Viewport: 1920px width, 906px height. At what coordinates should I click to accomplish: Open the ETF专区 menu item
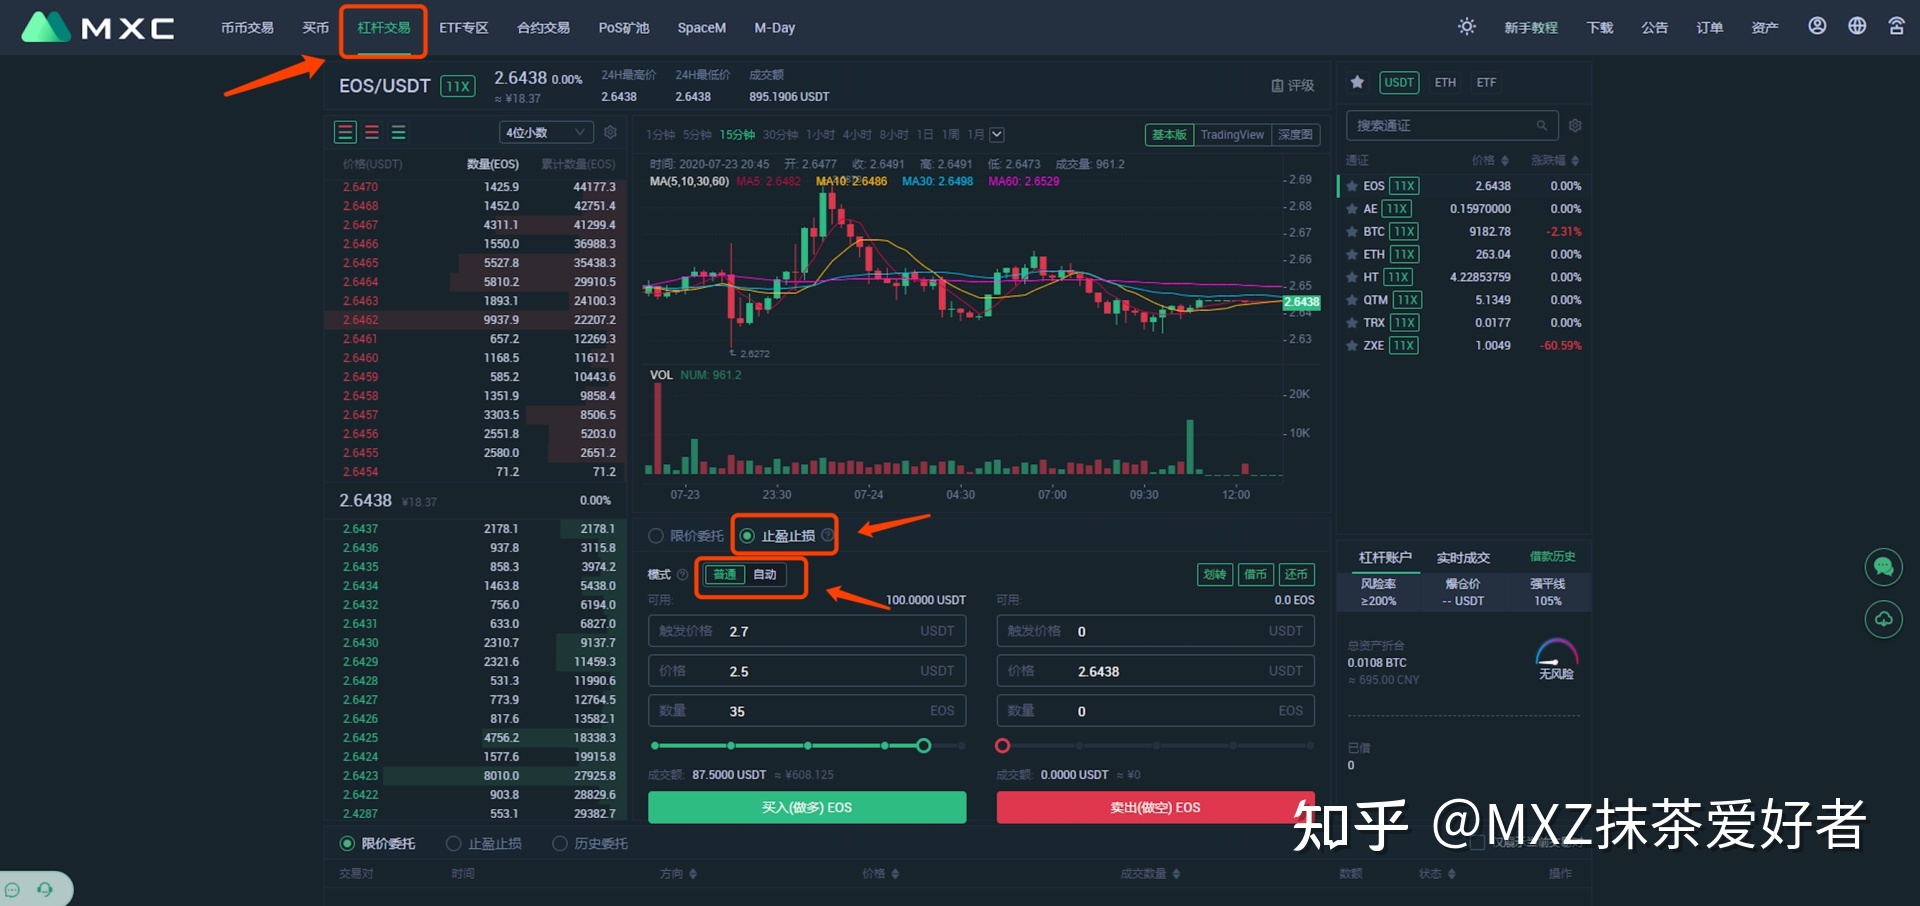click(463, 28)
